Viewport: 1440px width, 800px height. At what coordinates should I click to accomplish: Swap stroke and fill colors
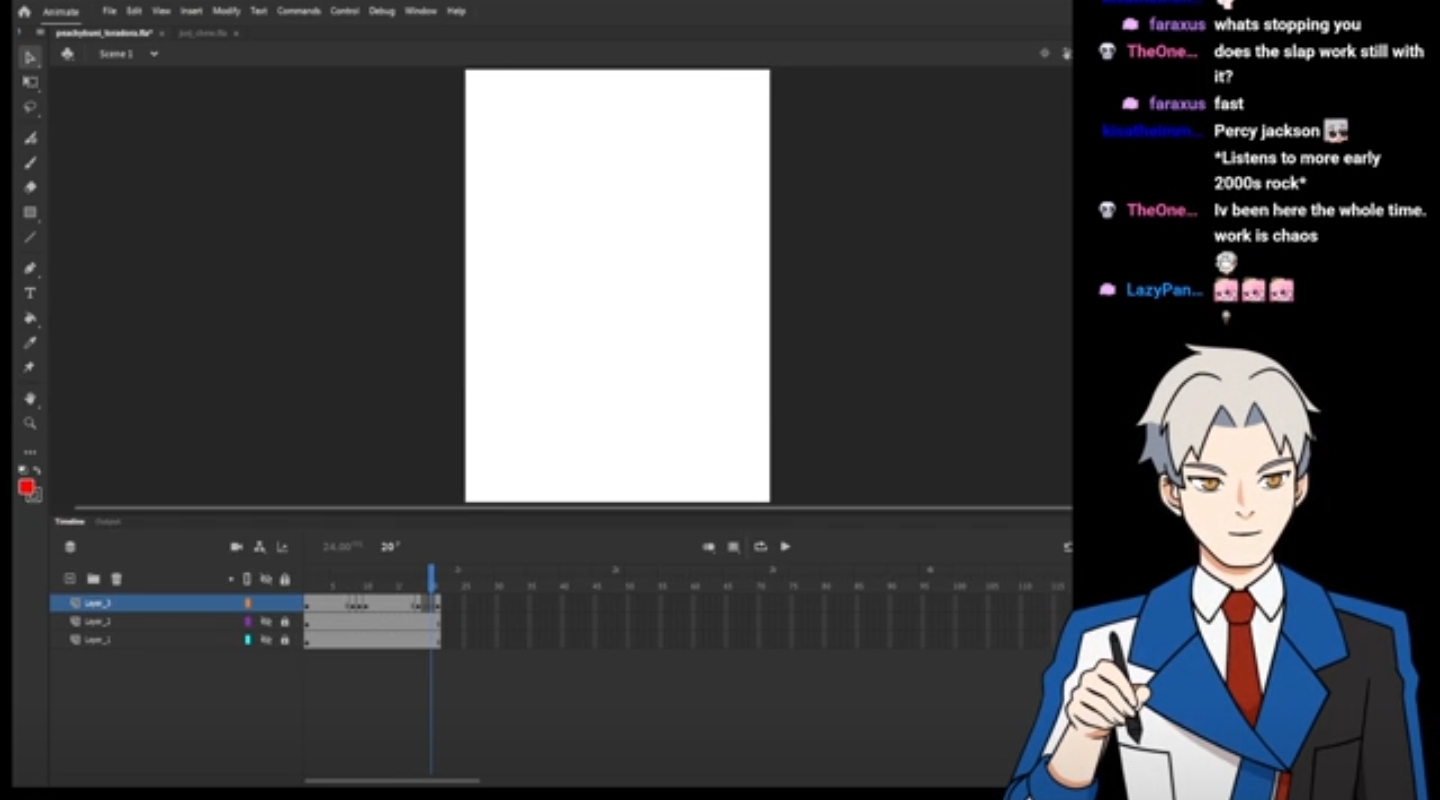[37, 470]
